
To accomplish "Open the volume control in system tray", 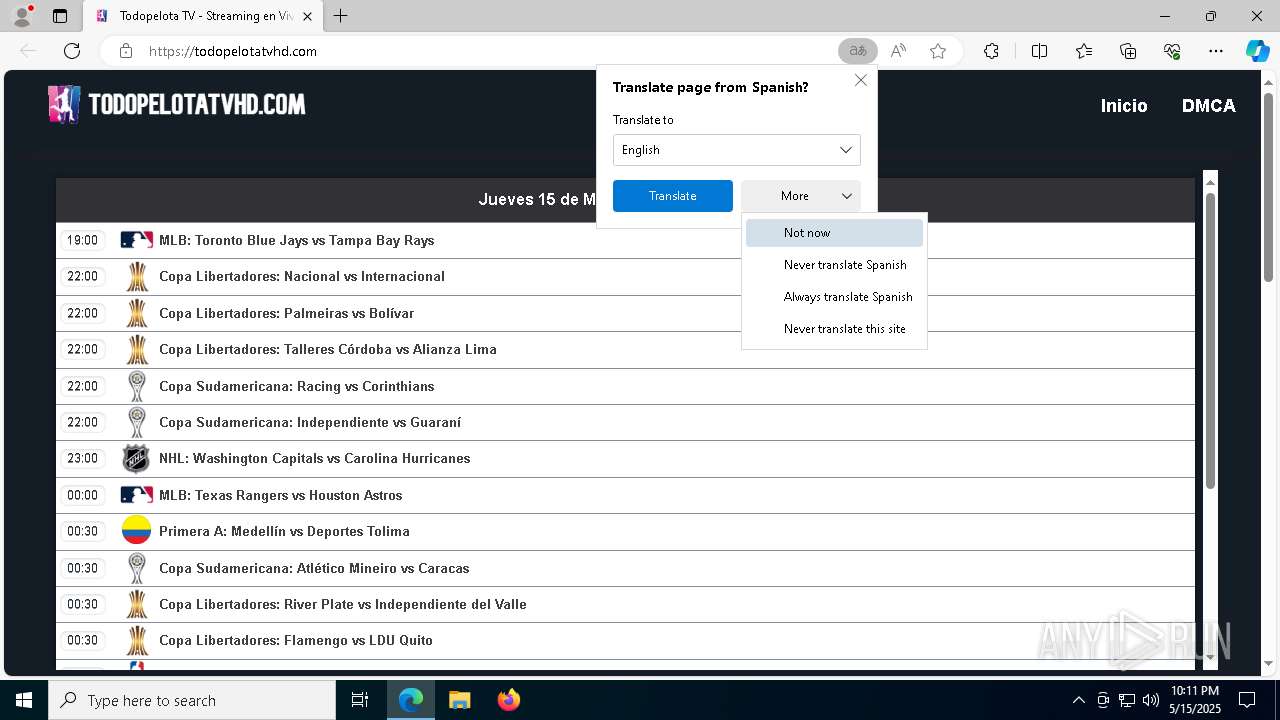I will (1150, 700).
